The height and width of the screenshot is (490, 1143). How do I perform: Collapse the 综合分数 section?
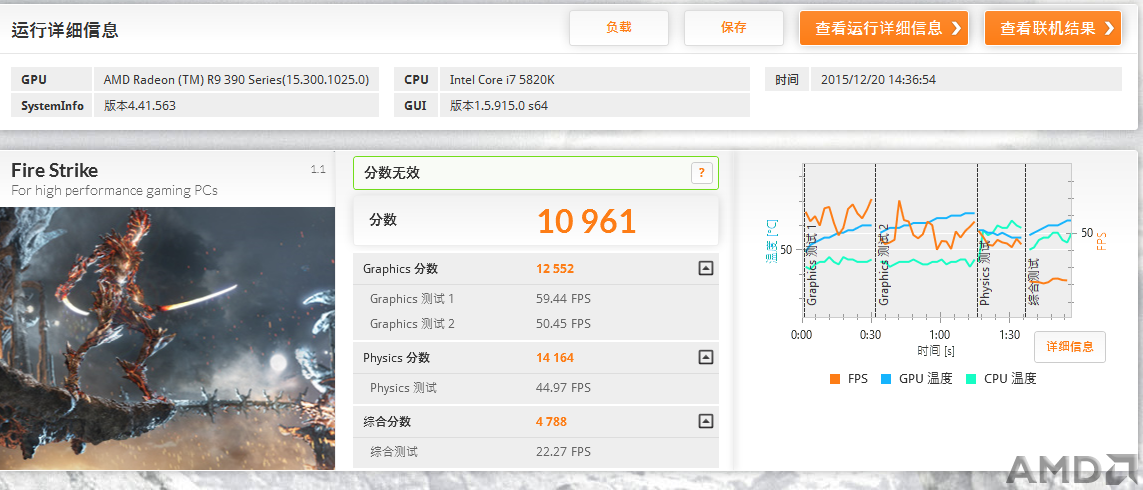(705, 421)
